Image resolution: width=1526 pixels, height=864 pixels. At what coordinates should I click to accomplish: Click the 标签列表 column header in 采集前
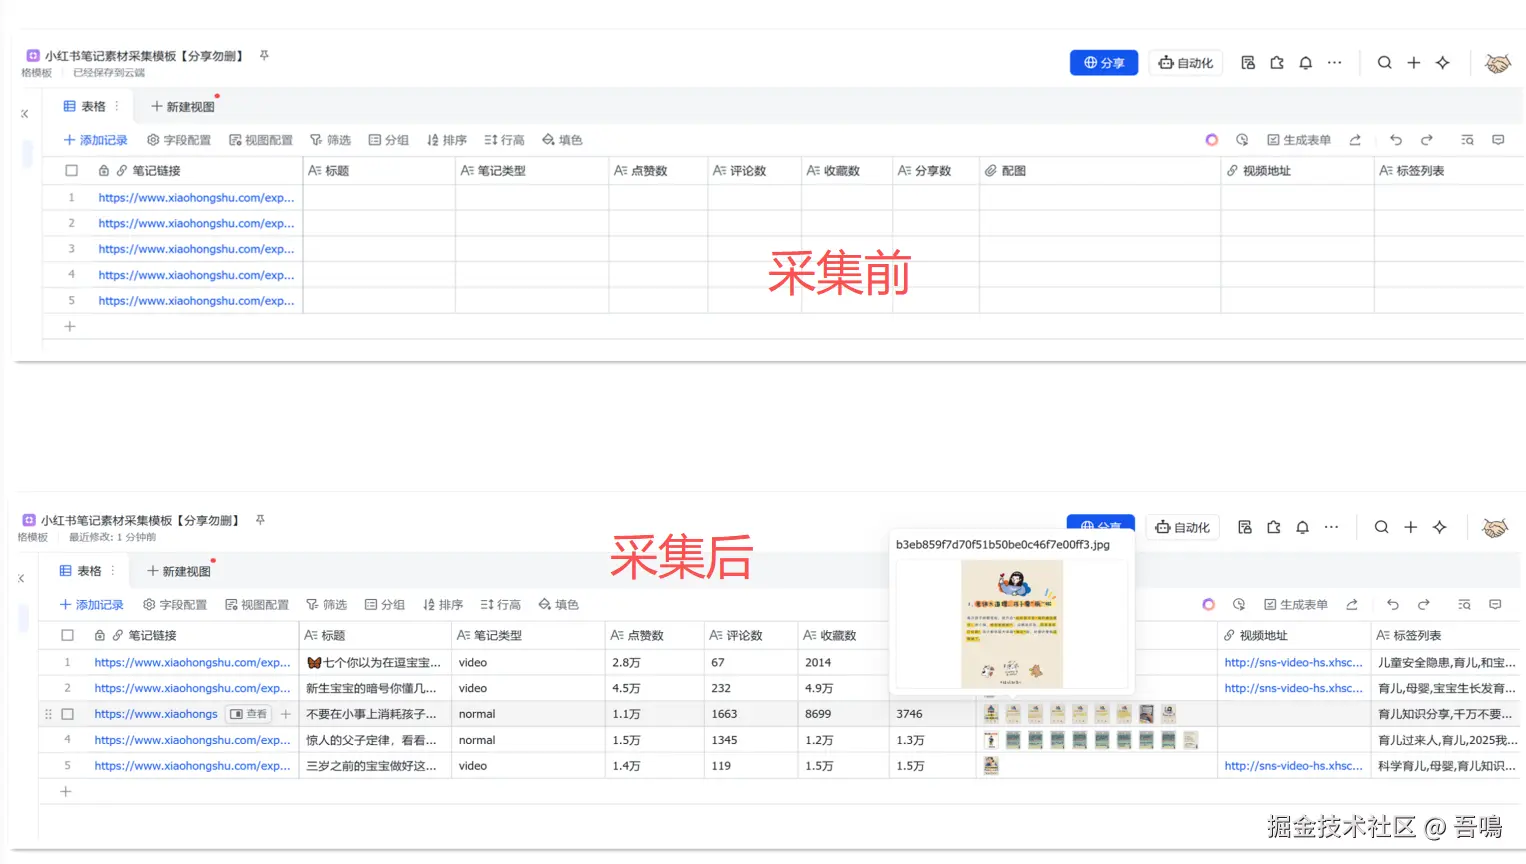click(x=1449, y=171)
